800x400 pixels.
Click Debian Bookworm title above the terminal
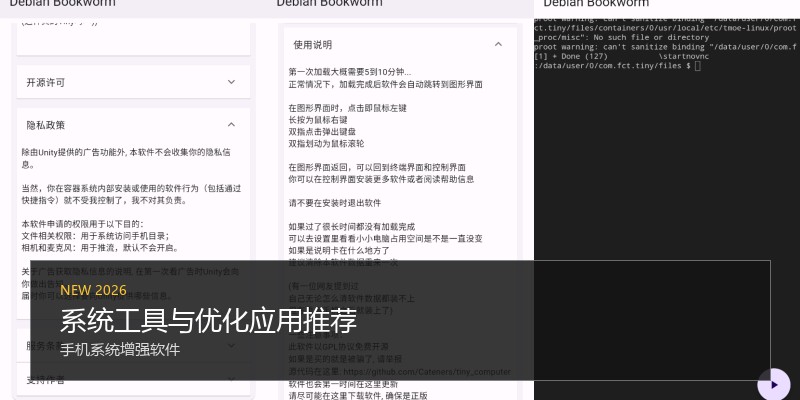point(596,4)
